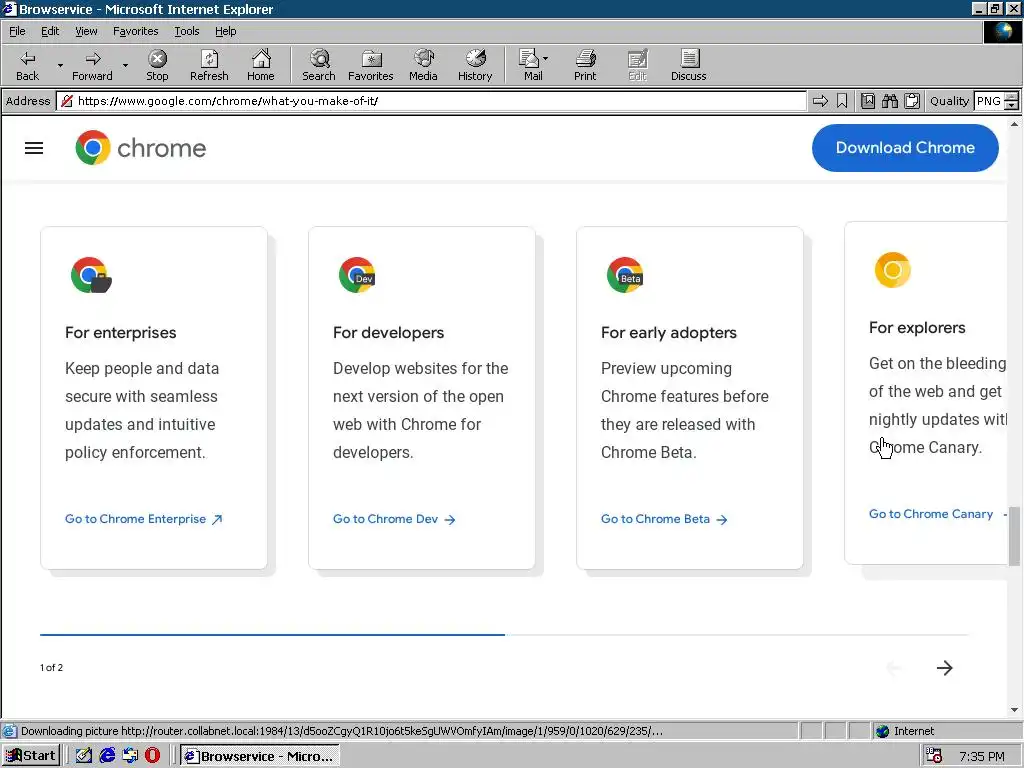Launch Internet Explorer from quick launch
1024x768 pixels.
coord(107,756)
